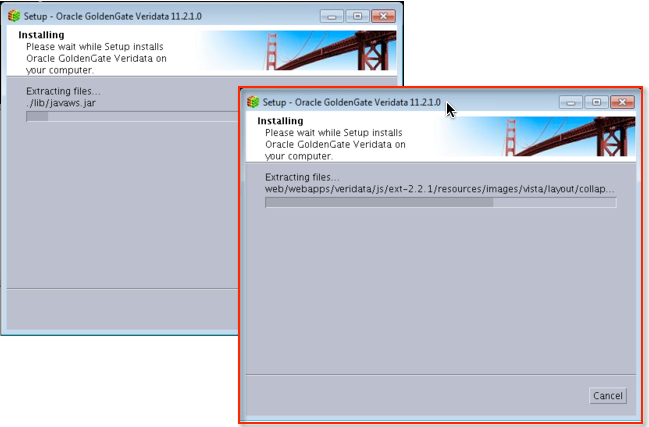The image size is (649, 427).
Task: Maximize the front Setup window
Action: 596,102
